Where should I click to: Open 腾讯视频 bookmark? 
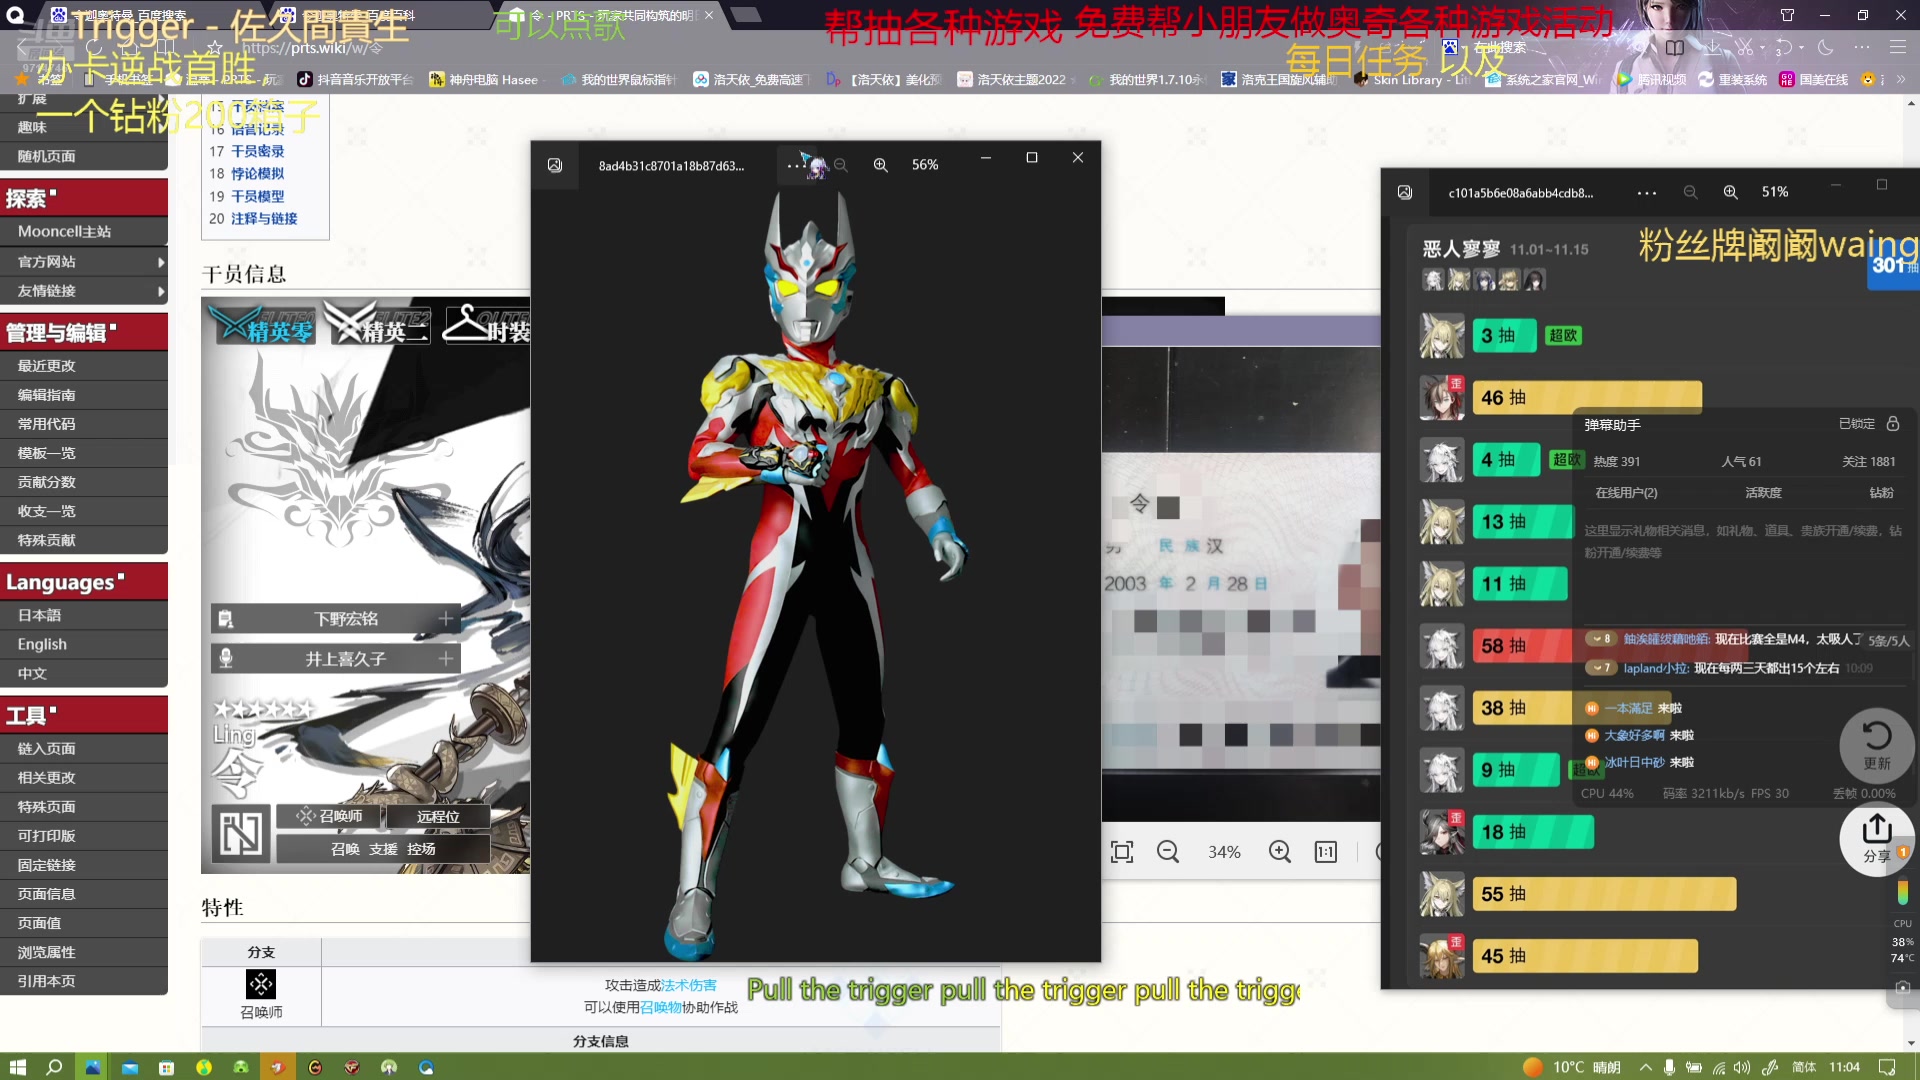coord(1652,80)
